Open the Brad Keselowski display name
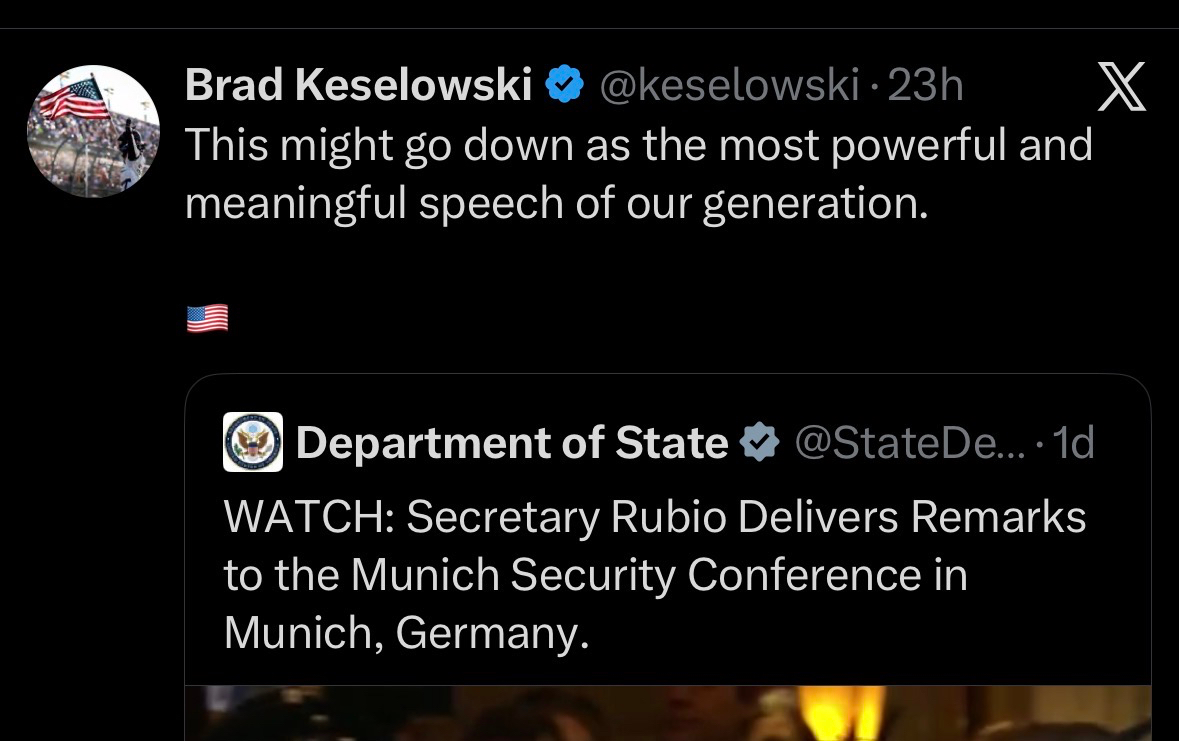This screenshot has height=741, width=1179. [x=358, y=87]
